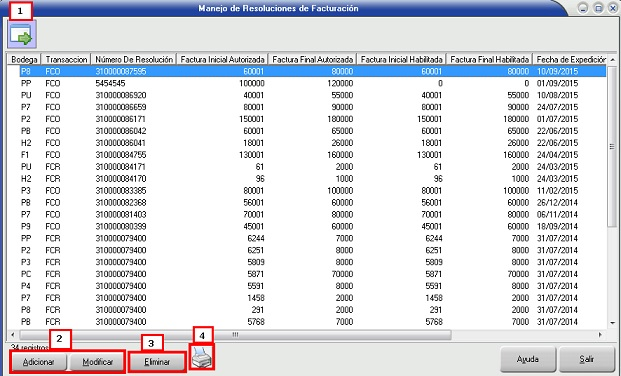The width and height of the screenshot is (621, 376).
Task: Click Bodega cell P9
Action: (x=26, y=226)
